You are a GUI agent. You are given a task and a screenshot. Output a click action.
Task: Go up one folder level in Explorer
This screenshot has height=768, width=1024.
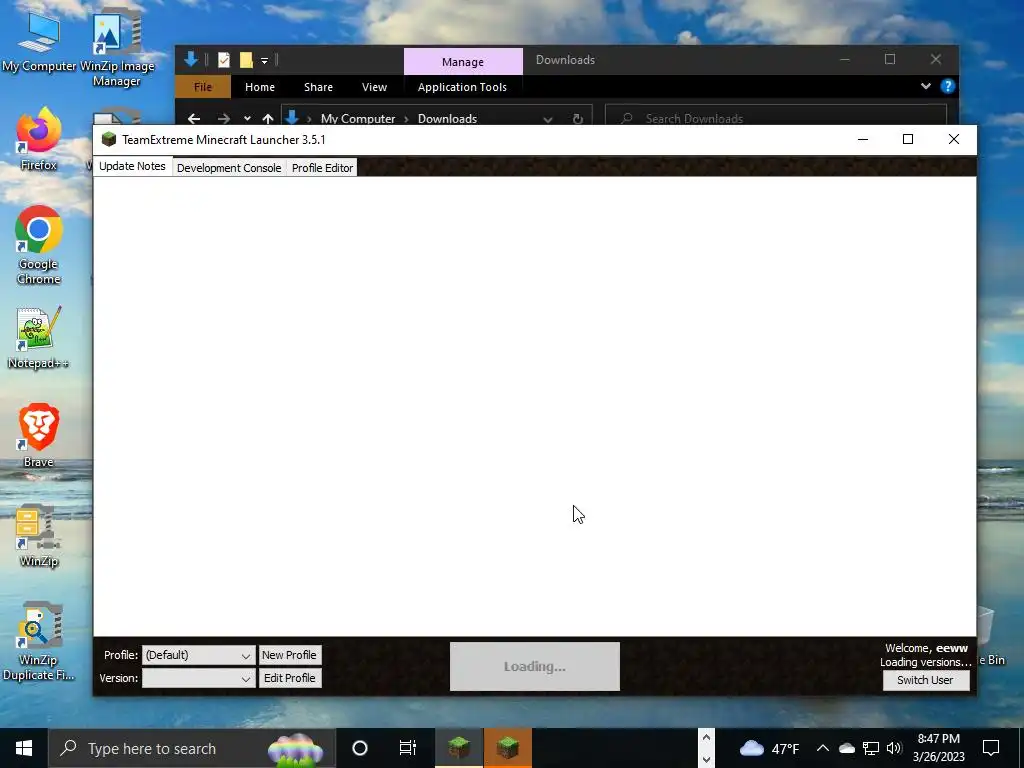[268, 119]
